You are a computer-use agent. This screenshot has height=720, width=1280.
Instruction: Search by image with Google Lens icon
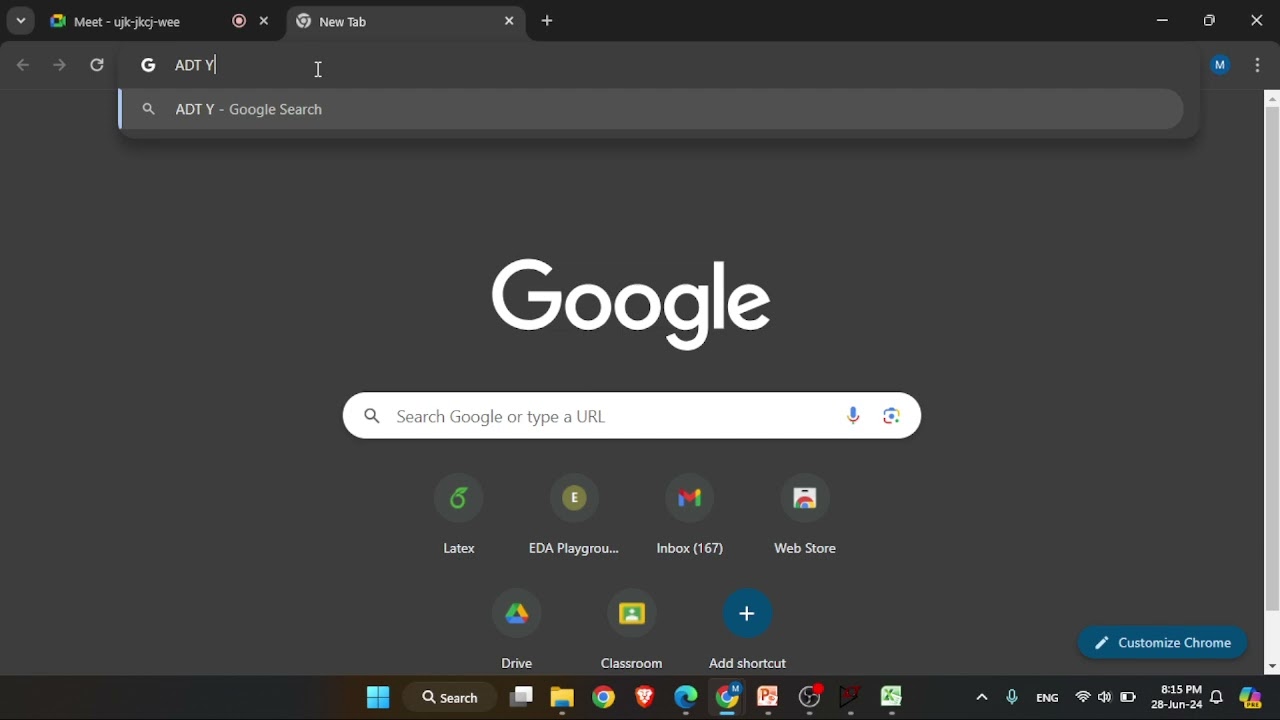coord(893,416)
